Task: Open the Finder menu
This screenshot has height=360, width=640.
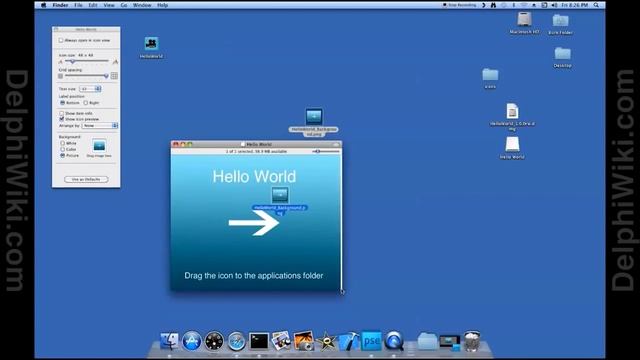Action: point(60,5)
